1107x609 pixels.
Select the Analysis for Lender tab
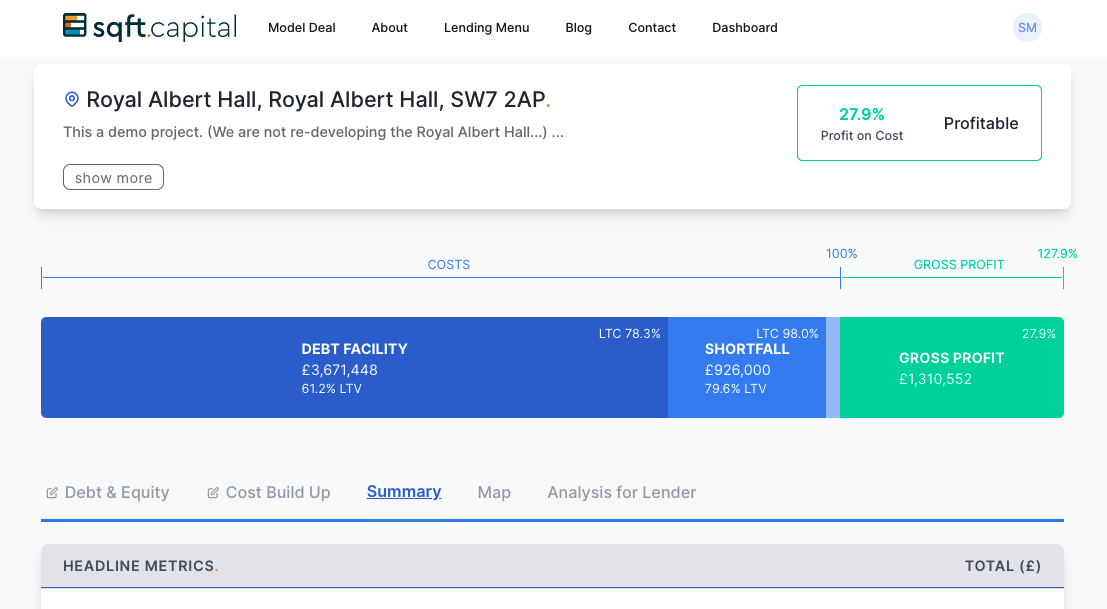(x=621, y=492)
